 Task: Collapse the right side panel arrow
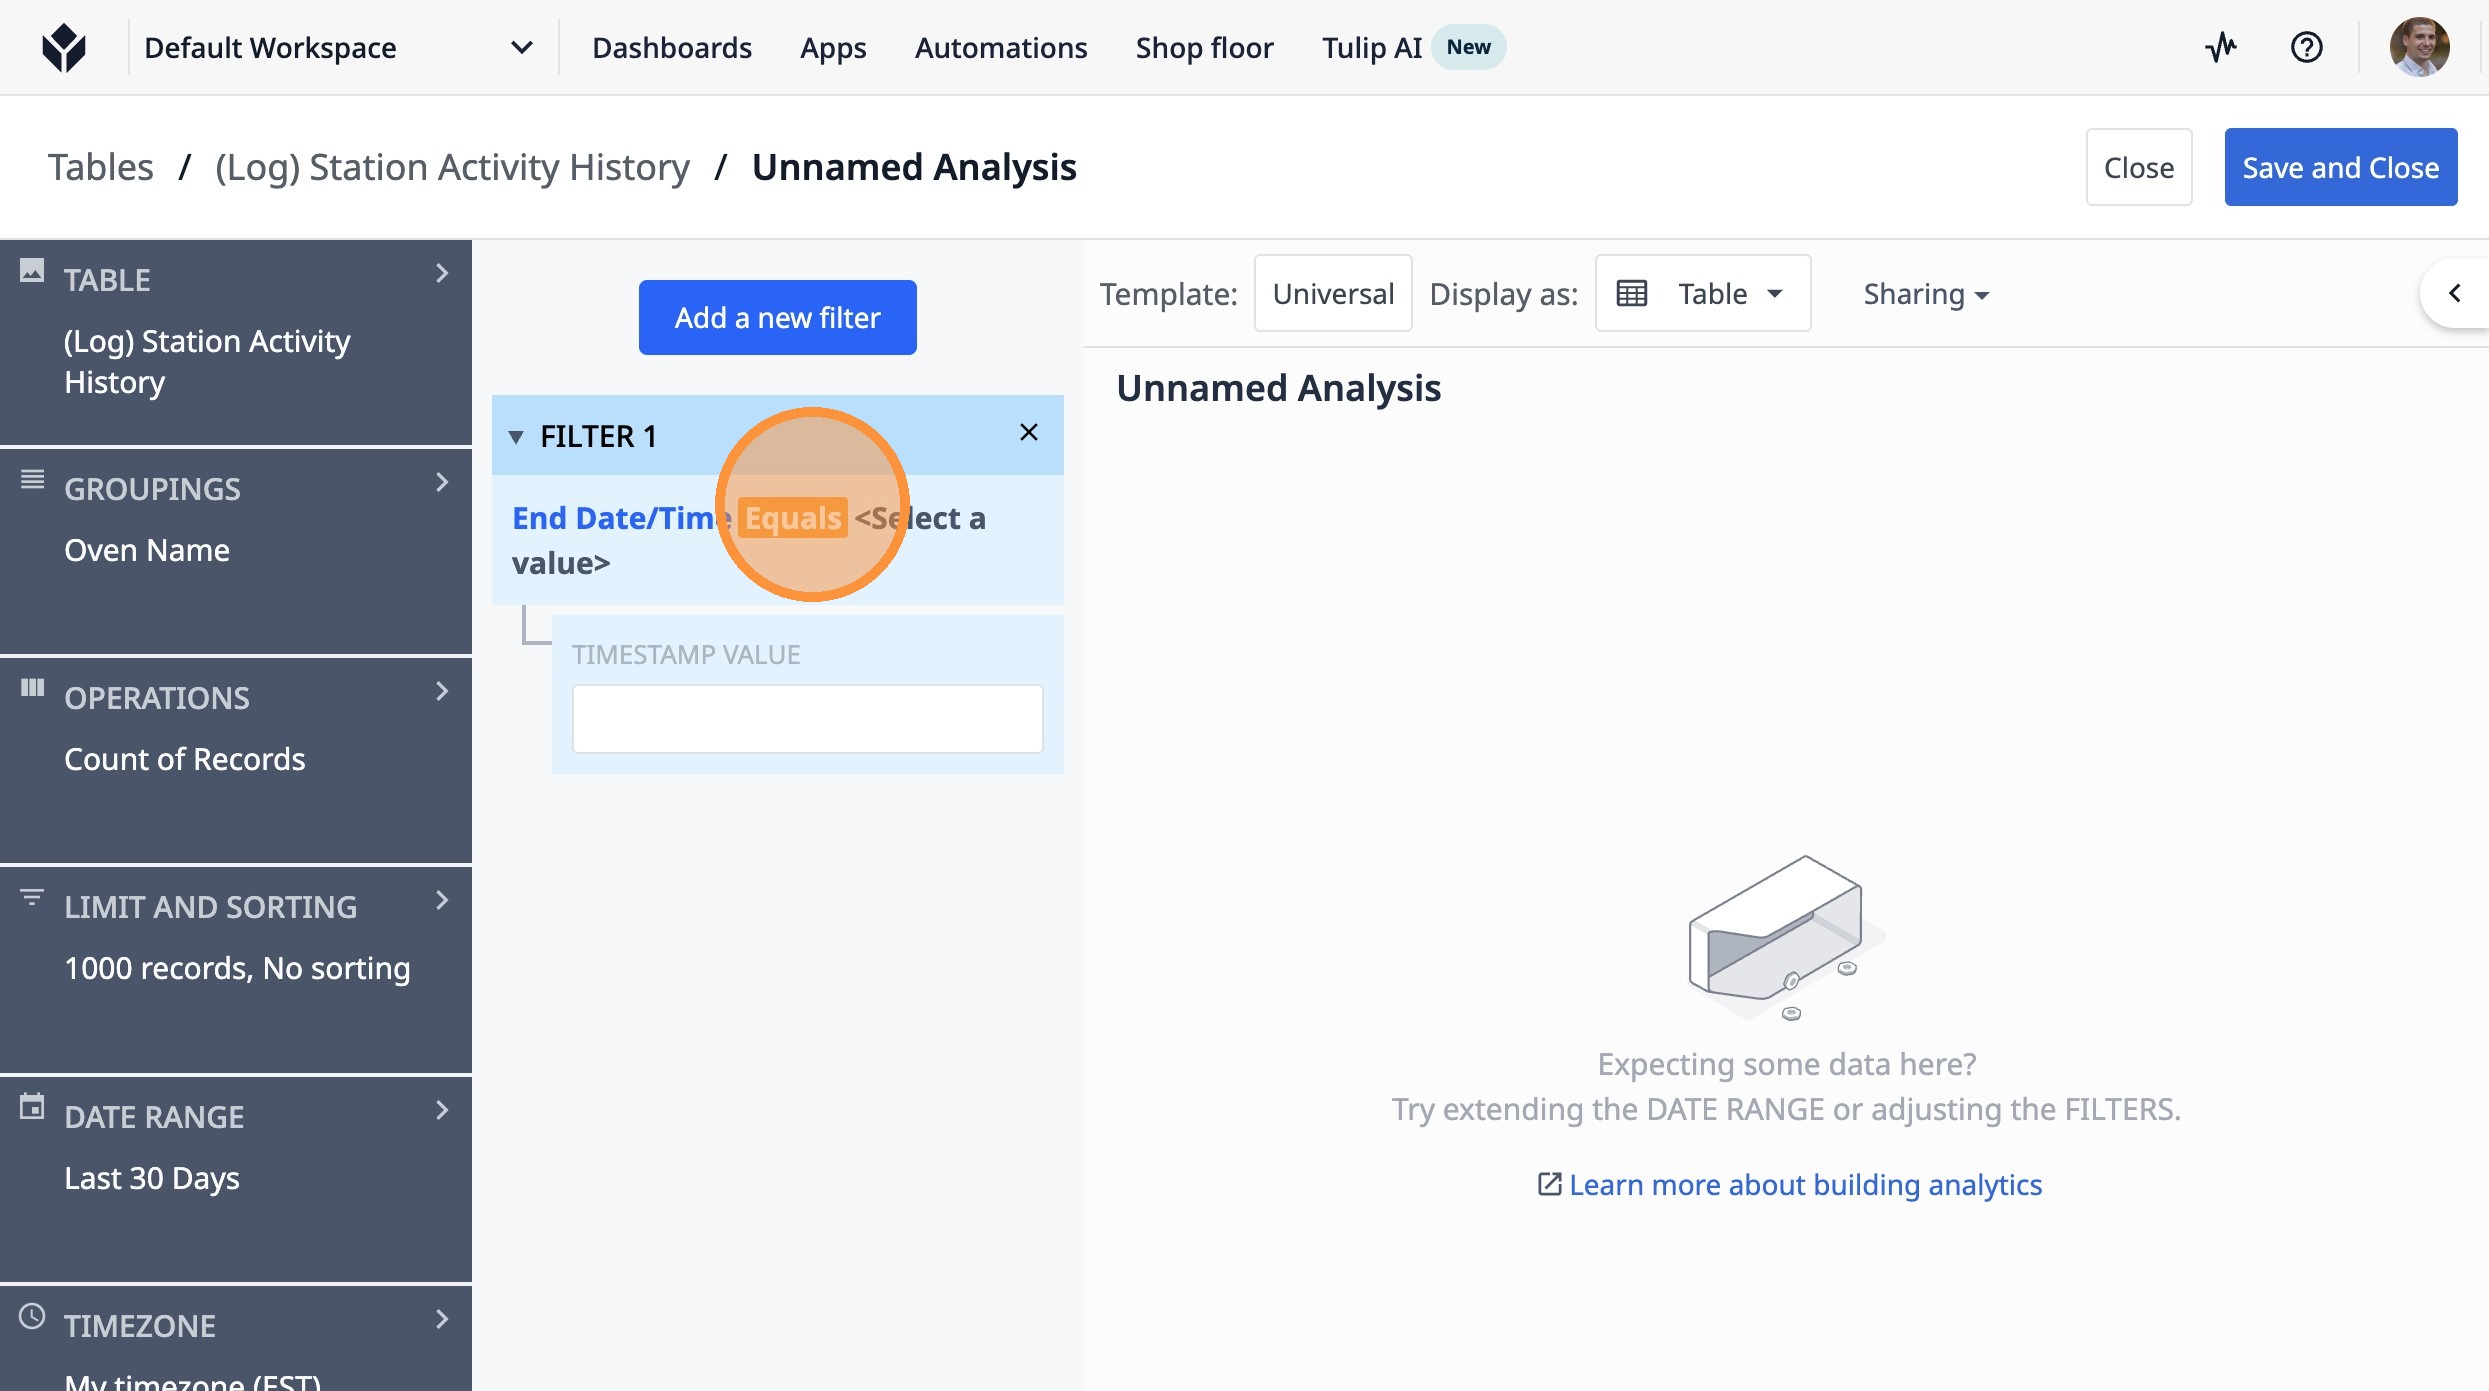pos(2454,293)
